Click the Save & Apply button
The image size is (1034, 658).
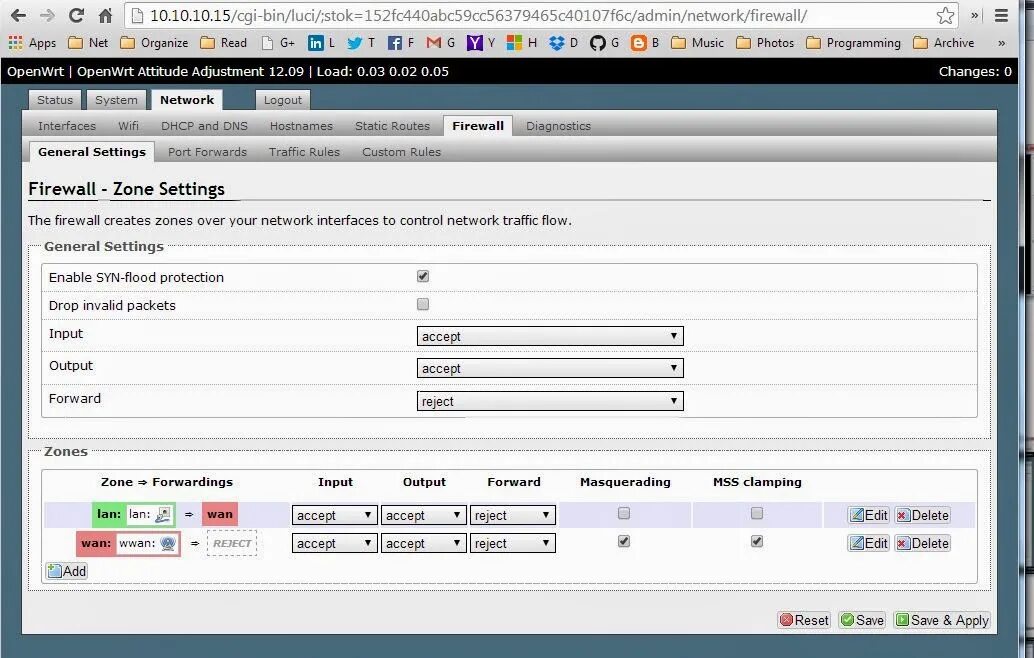942,620
